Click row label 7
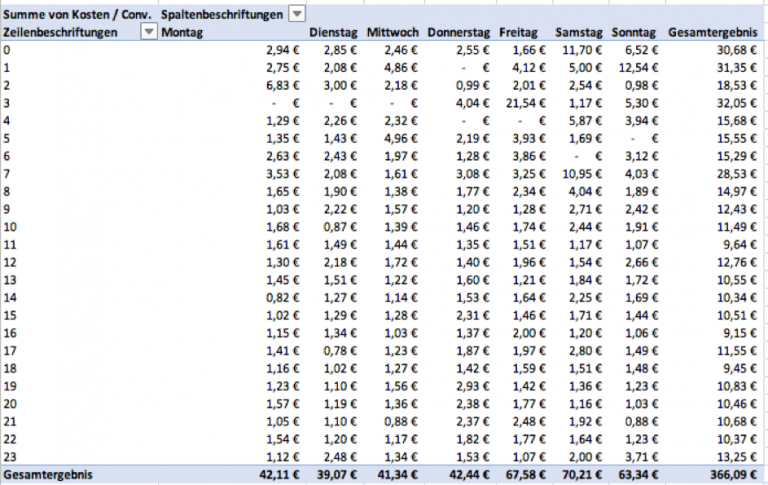 (x=6, y=174)
